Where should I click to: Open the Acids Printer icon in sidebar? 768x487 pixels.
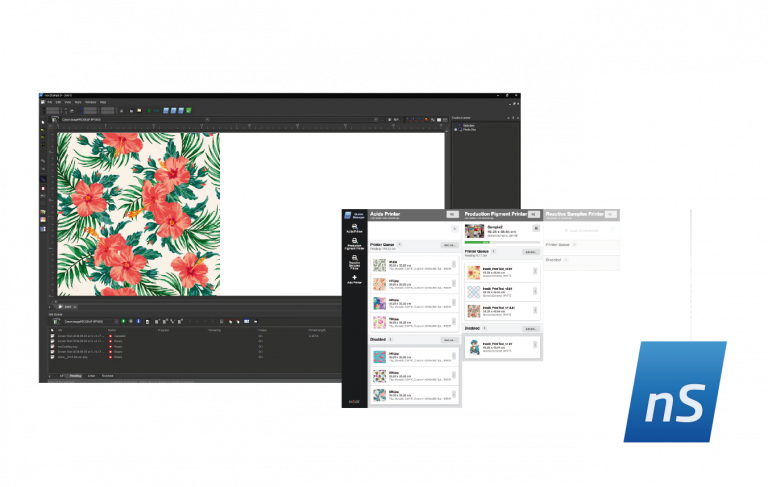[354, 228]
